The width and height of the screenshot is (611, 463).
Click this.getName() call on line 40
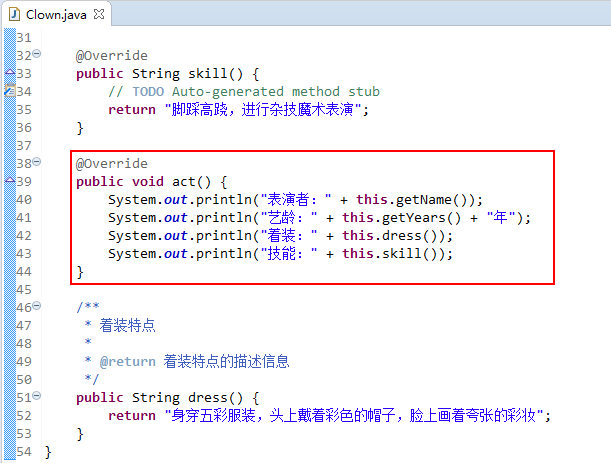(412, 200)
